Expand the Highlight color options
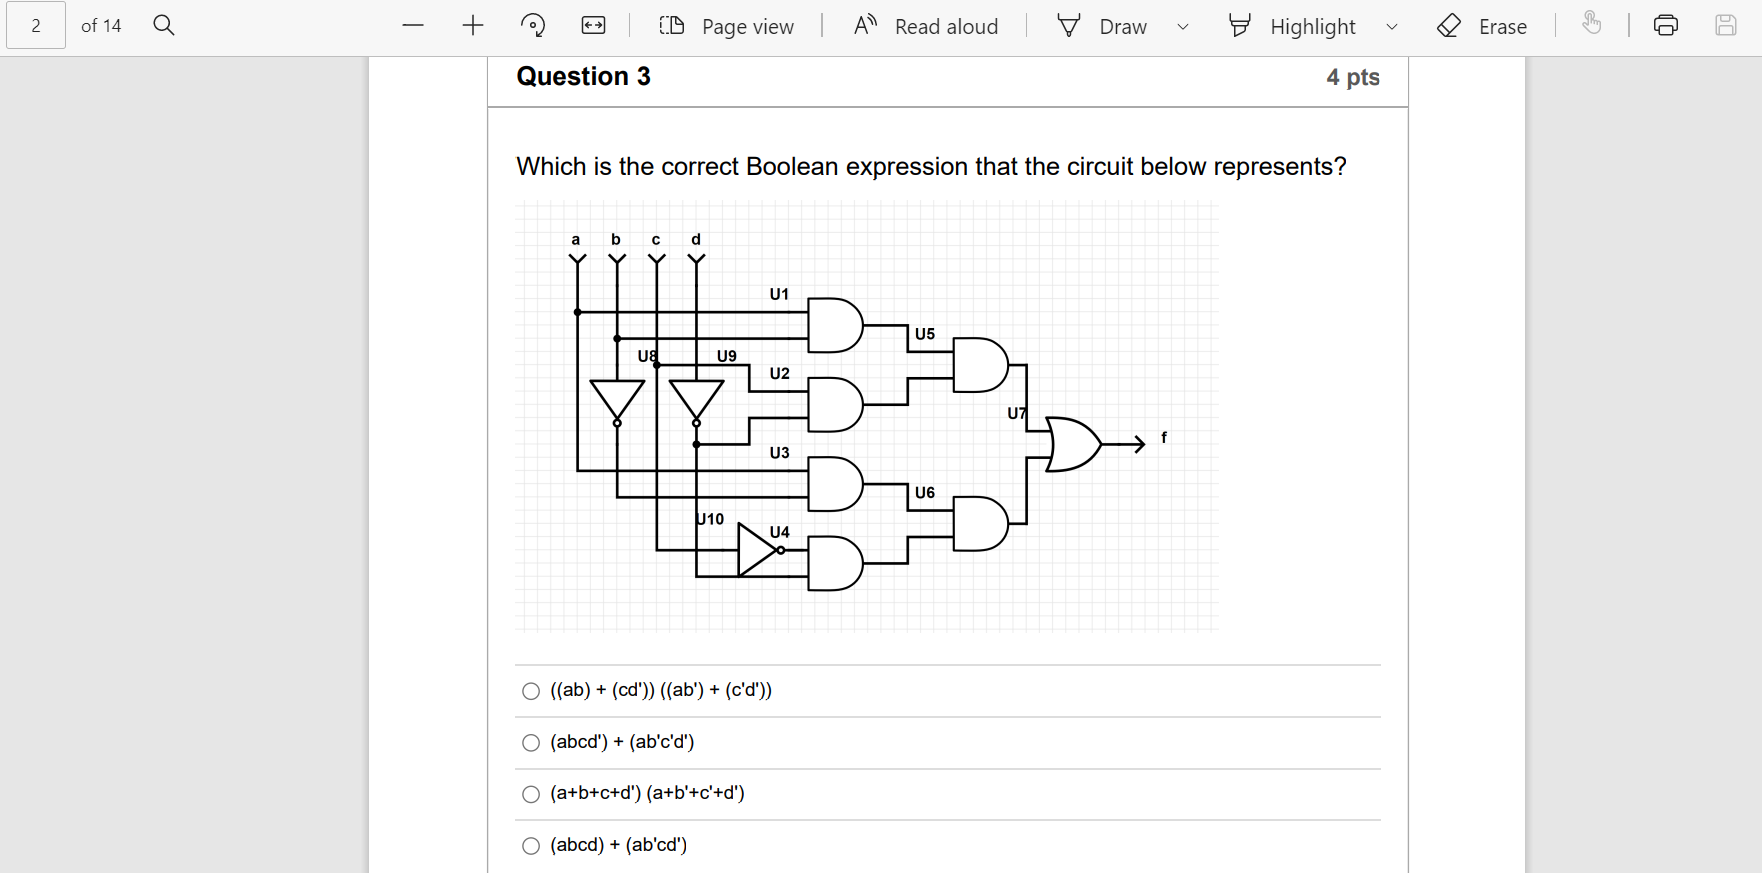 pos(1392,27)
